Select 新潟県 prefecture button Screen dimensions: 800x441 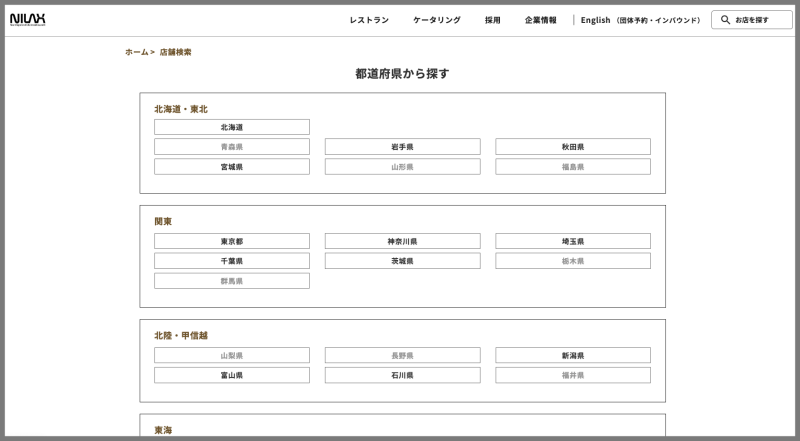click(x=573, y=355)
